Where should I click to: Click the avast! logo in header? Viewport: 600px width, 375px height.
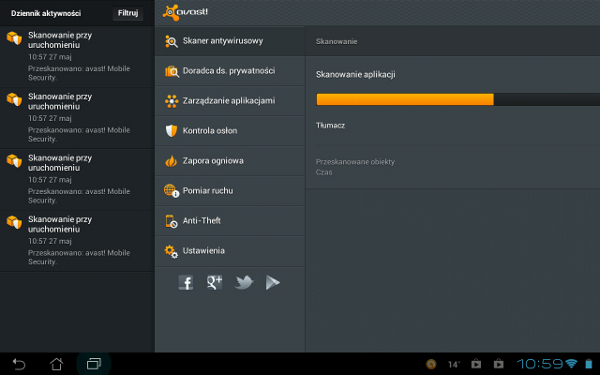click(185, 12)
